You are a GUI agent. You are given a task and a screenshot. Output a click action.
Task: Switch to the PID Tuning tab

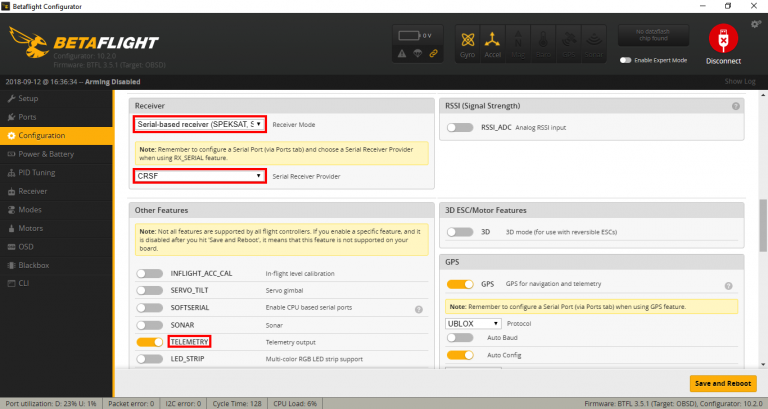click(40, 172)
